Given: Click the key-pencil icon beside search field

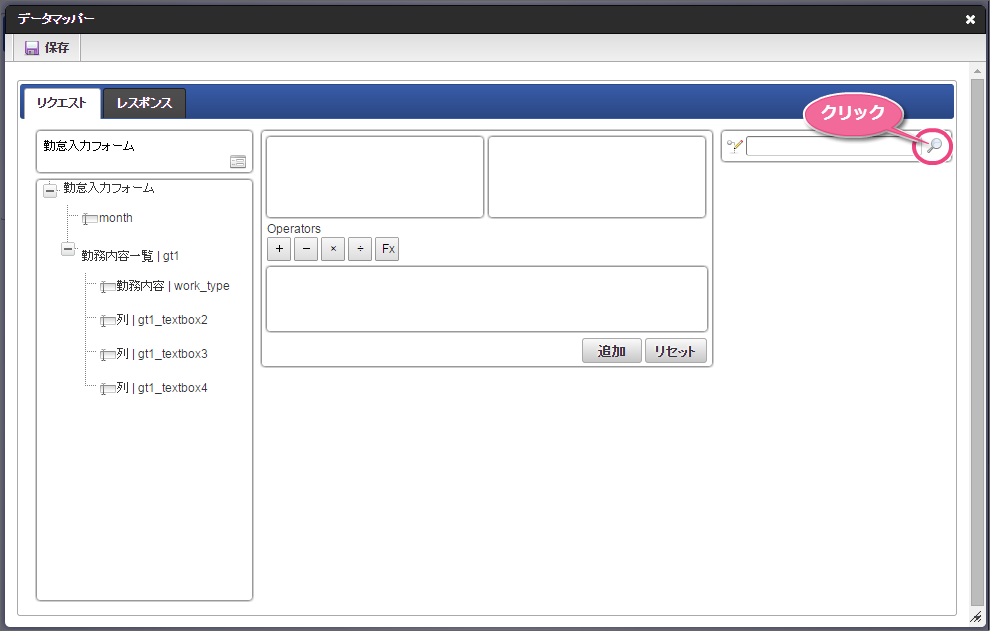Looking at the screenshot, I should click(734, 146).
